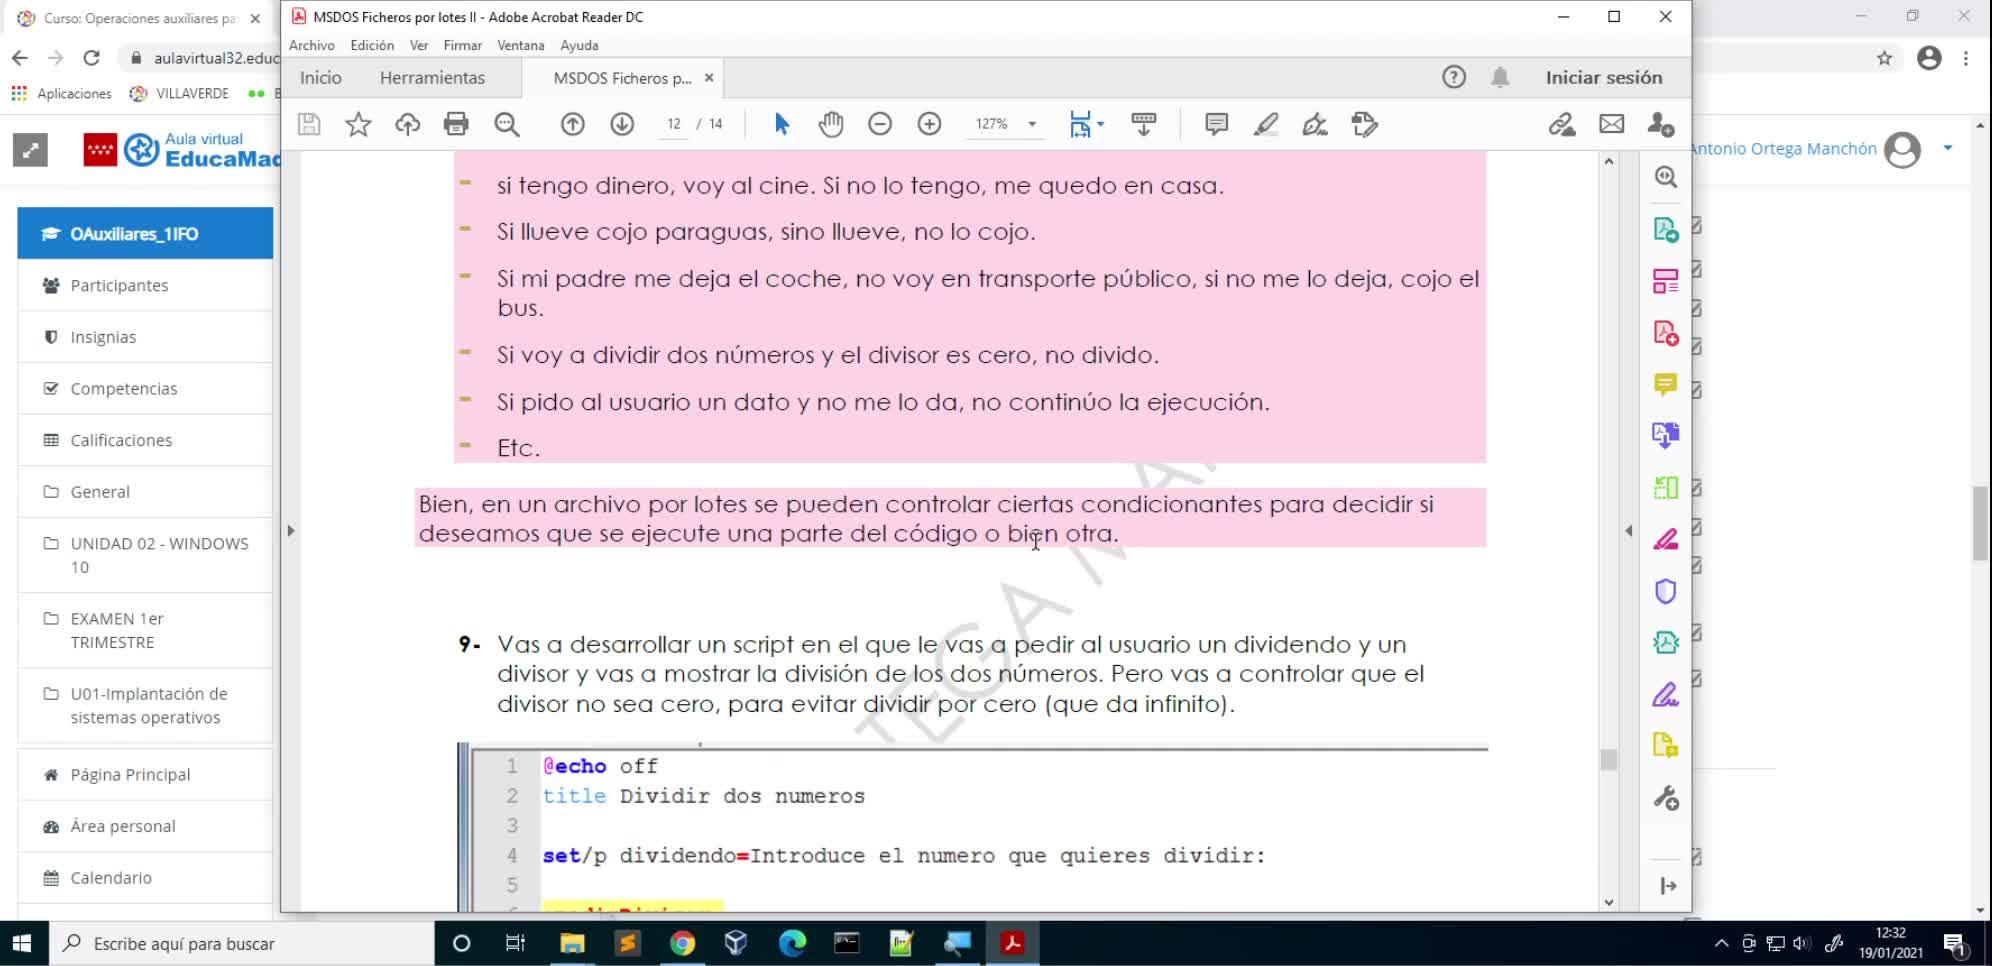The height and width of the screenshot is (966, 1992).
Task: Click the fit page width tool
Action: coord(1080,124)
